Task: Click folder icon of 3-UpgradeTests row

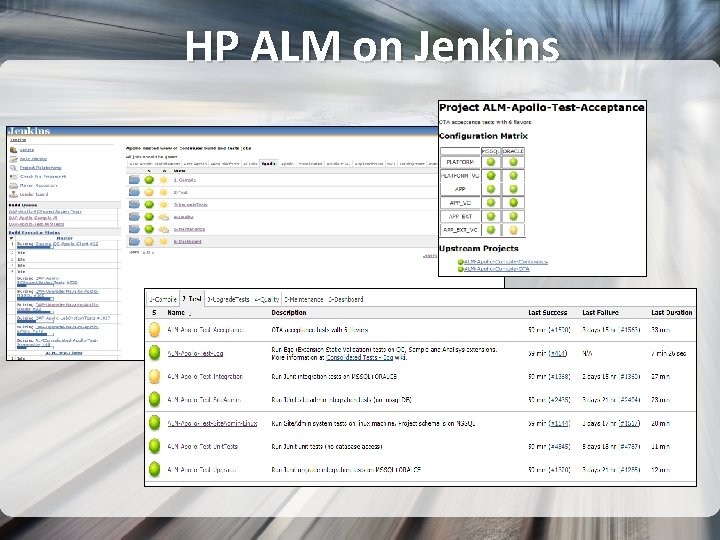Action: [x=134, y=204]
